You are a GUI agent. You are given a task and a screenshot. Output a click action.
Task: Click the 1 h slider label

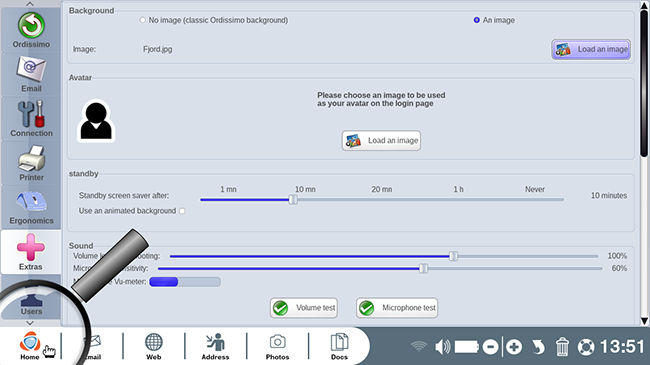(x=458, y=189)
